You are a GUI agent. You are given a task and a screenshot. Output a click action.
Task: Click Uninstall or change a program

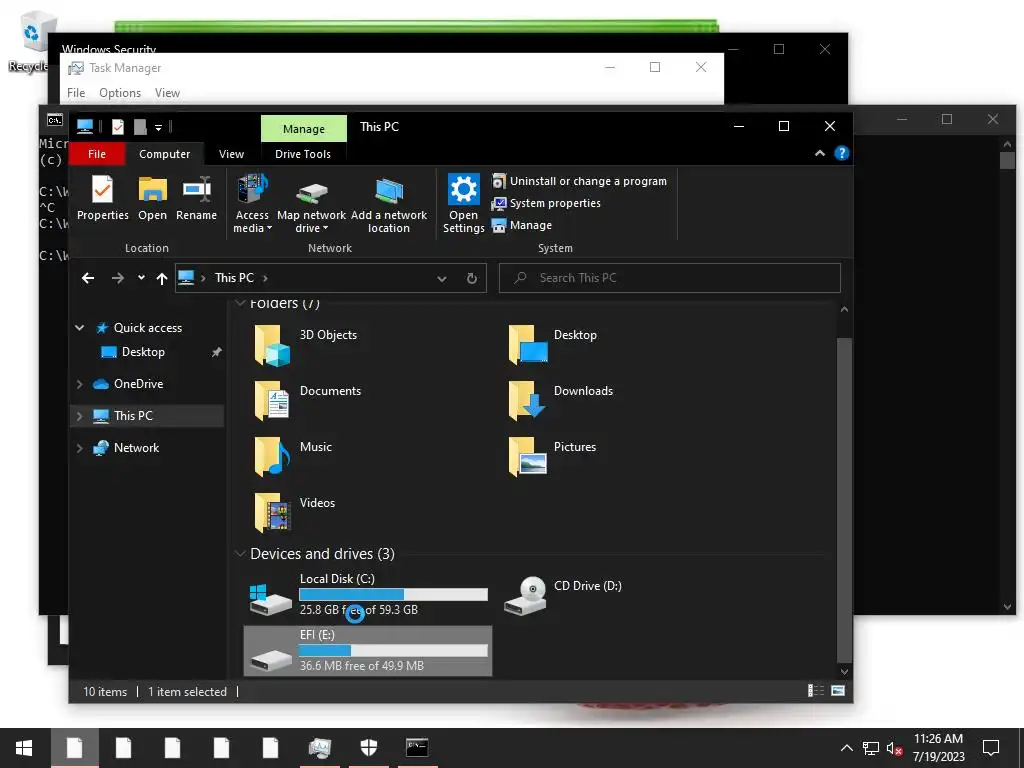[580, 181]
